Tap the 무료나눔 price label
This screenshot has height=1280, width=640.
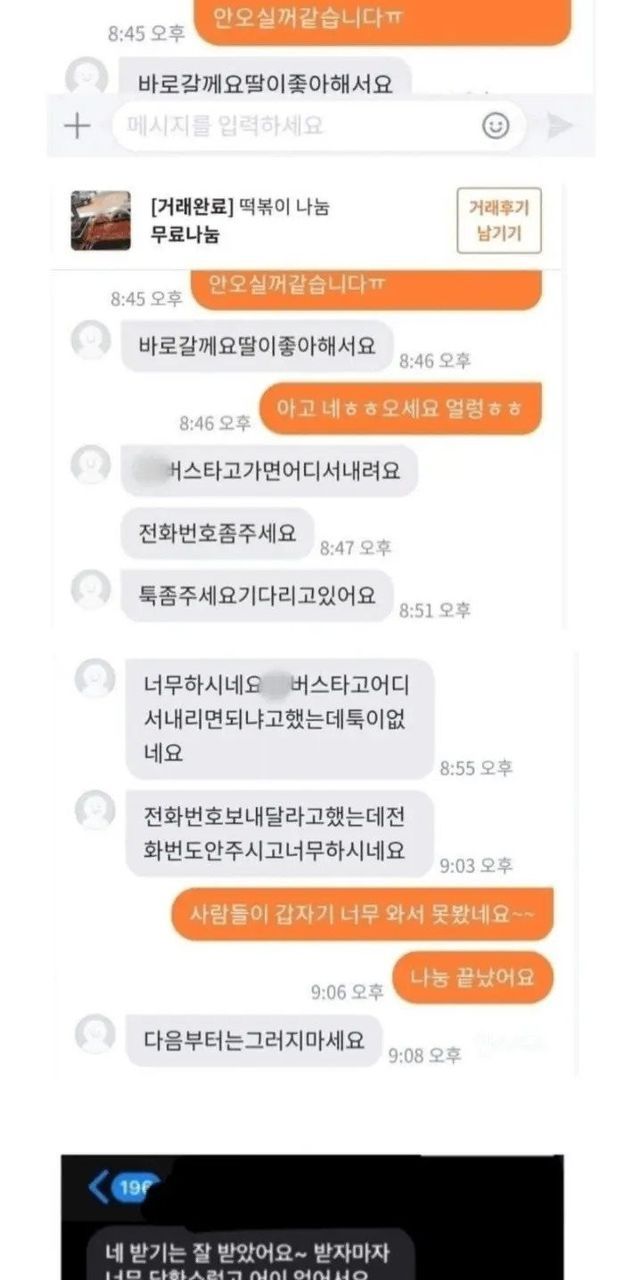pyautogui.click(x=185, y=236)
